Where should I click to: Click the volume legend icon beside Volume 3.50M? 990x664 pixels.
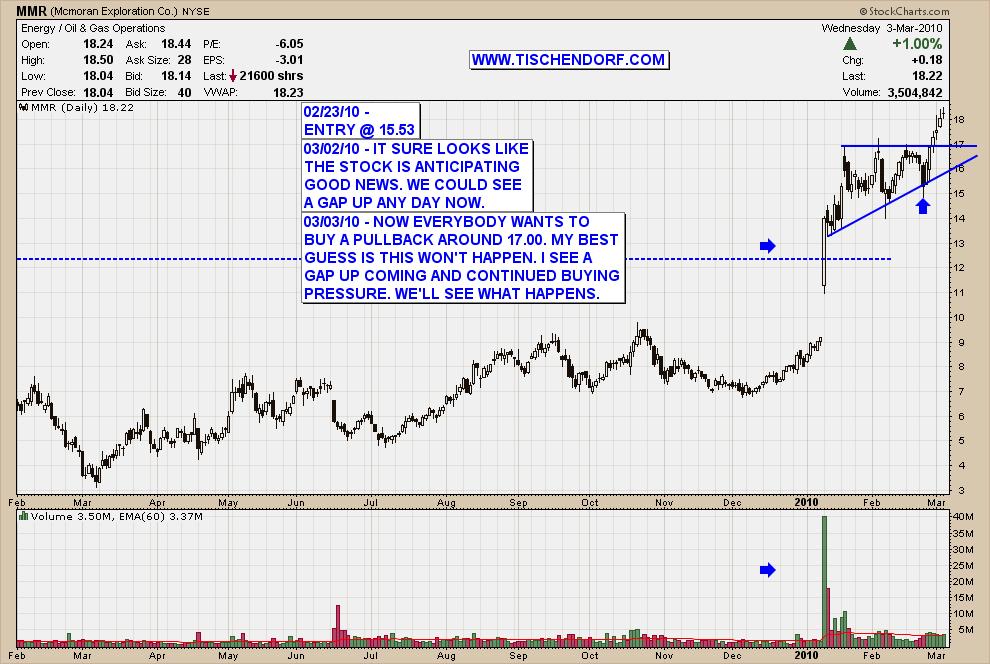point(24,517)
